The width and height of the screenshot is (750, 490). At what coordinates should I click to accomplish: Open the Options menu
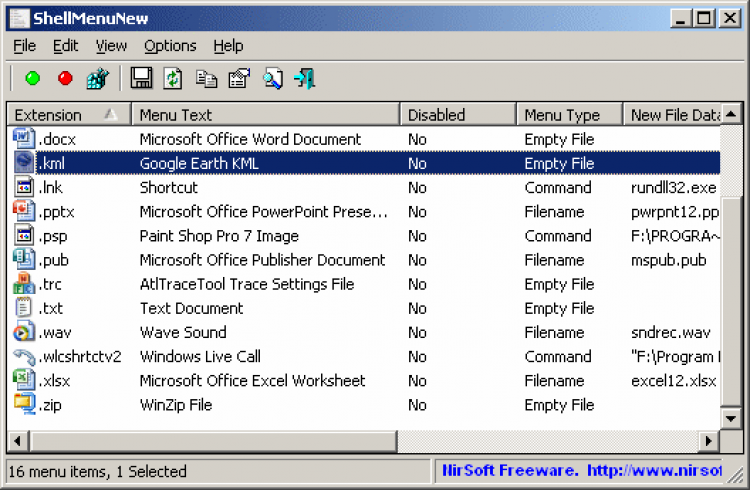click(170, 46)
